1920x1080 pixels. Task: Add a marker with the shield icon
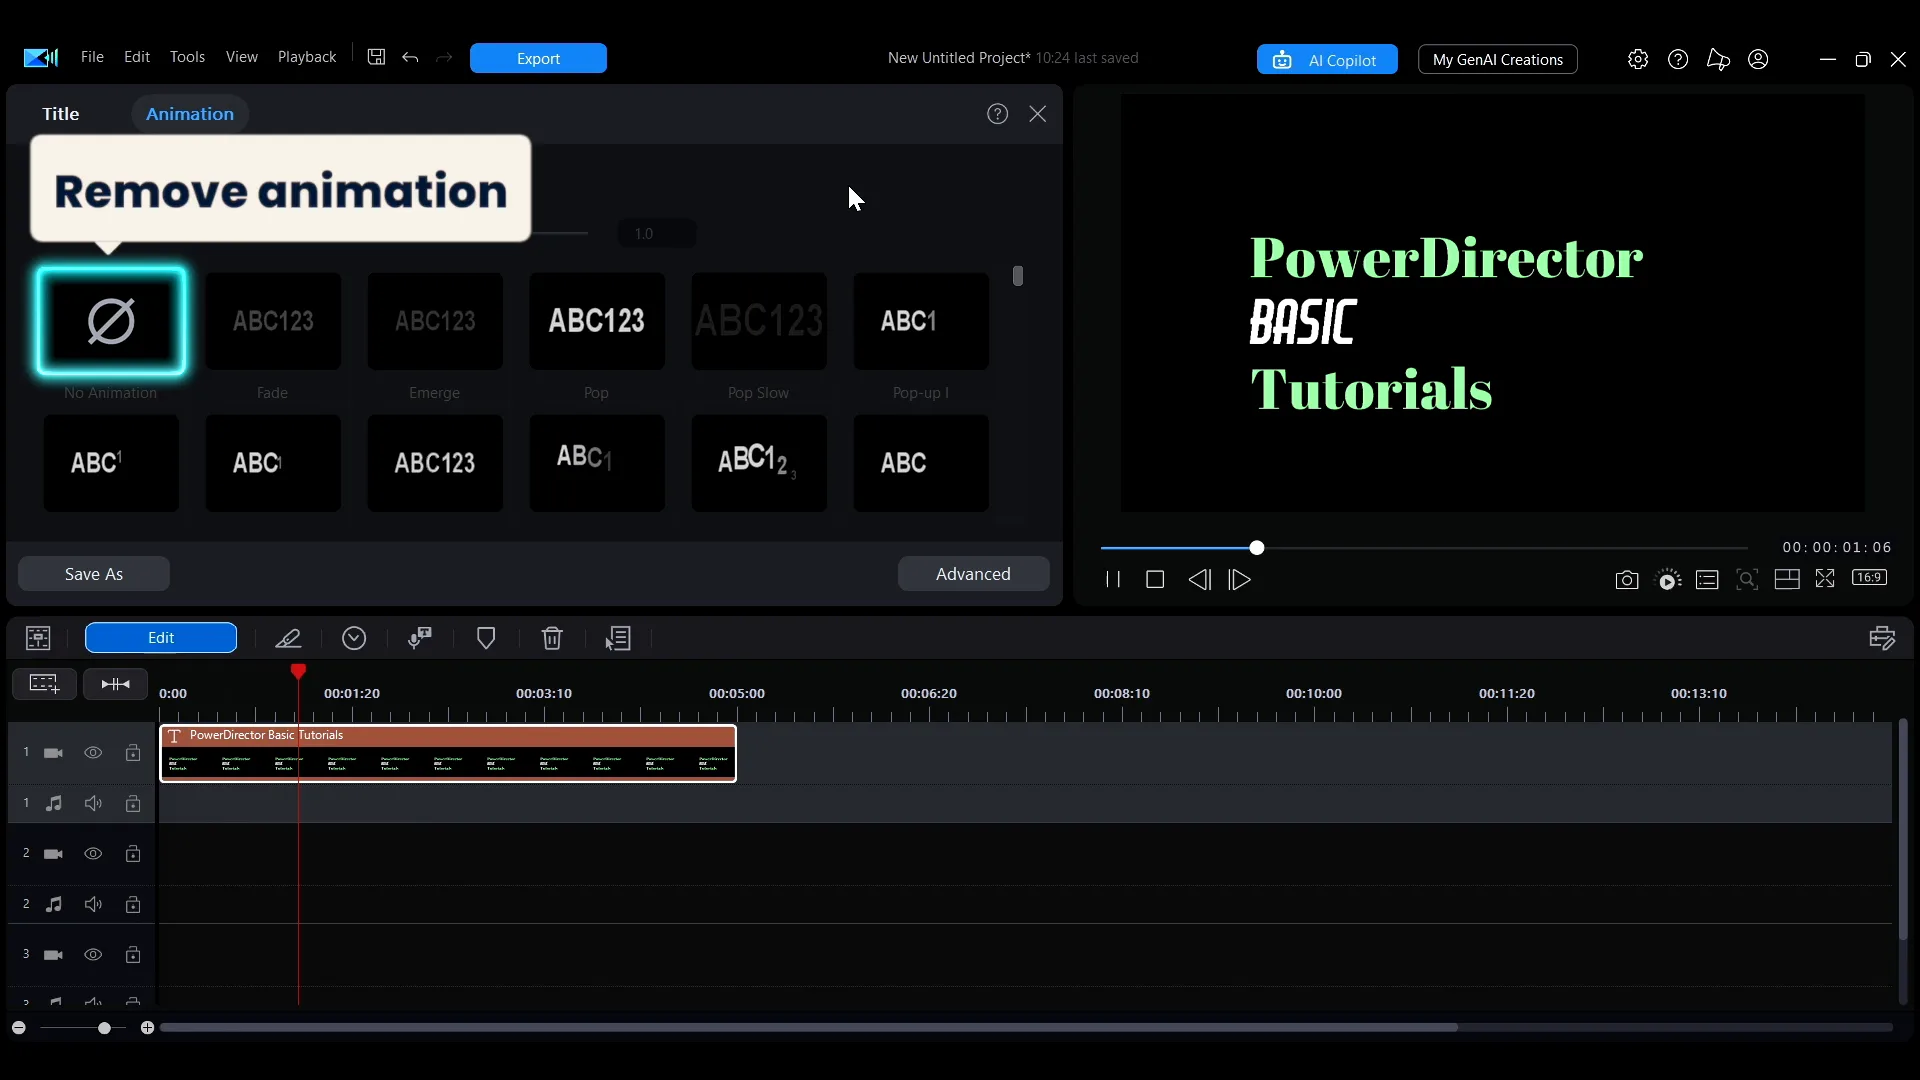pos(486,638)
